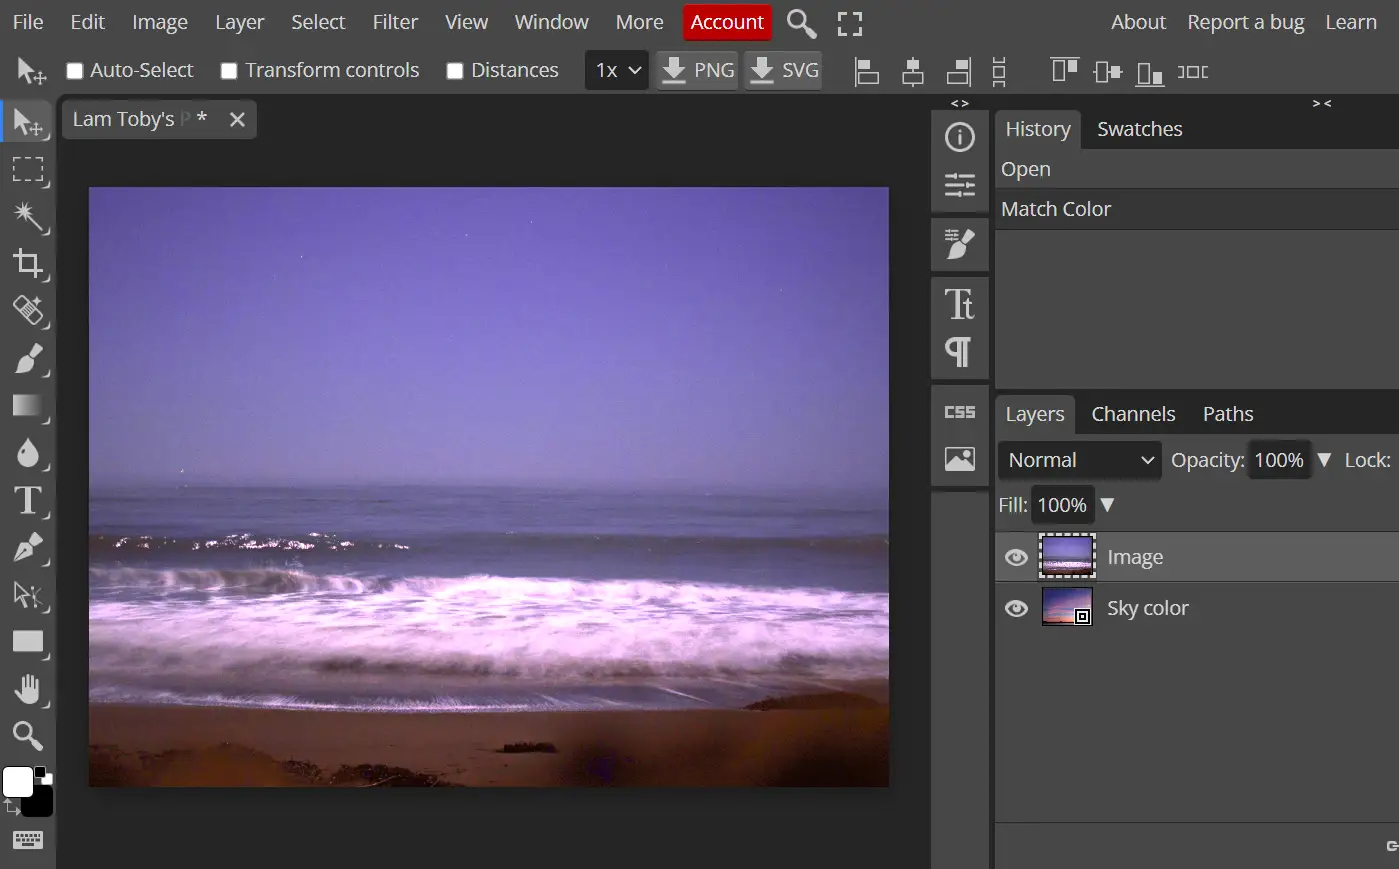This screenshot has height=869, width=1399.
Task: Click the Sky color layer thumbnail
Action: pyautogui.click(x=1067, y=607)
